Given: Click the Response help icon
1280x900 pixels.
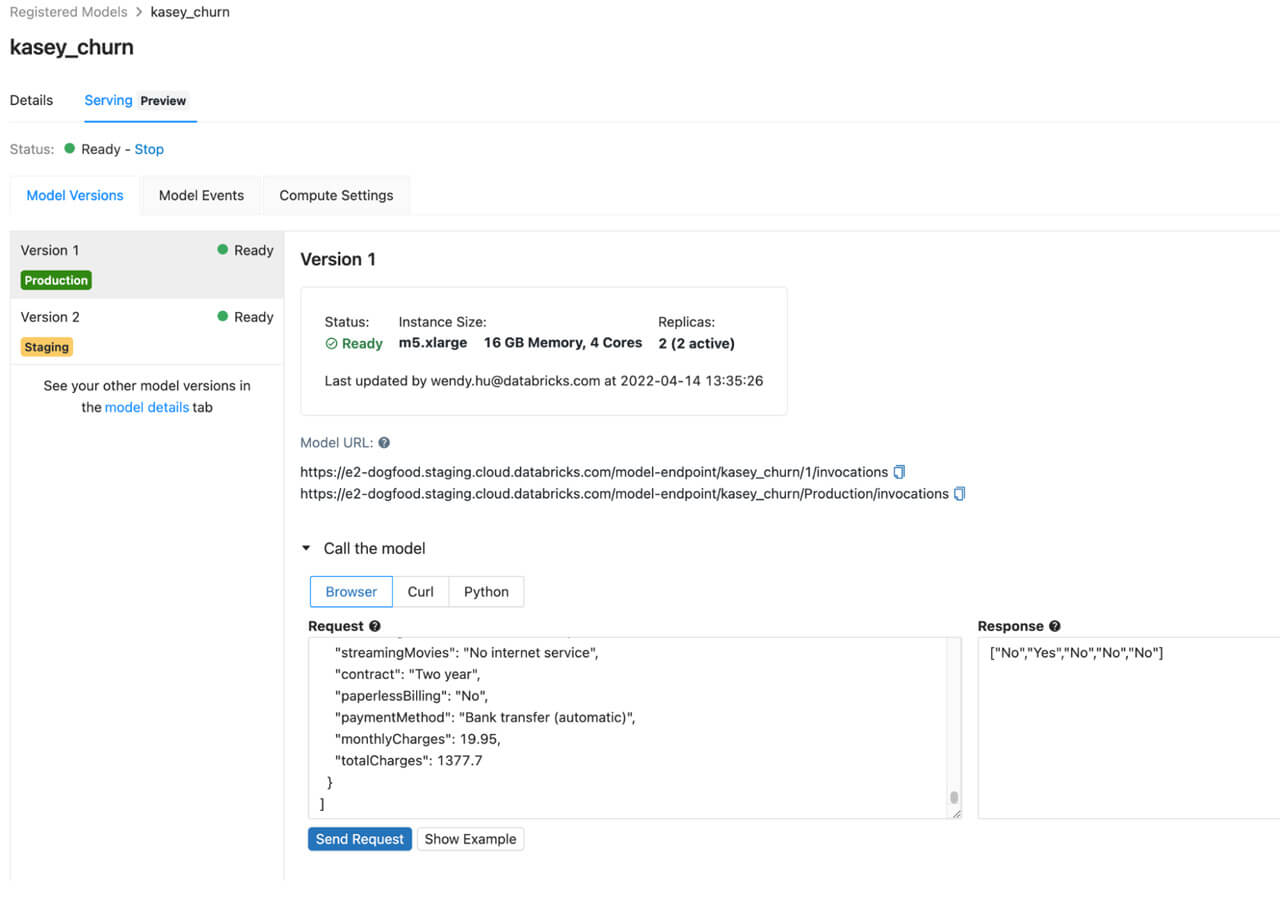Looking at the screenshot, I should point(1055,626).
